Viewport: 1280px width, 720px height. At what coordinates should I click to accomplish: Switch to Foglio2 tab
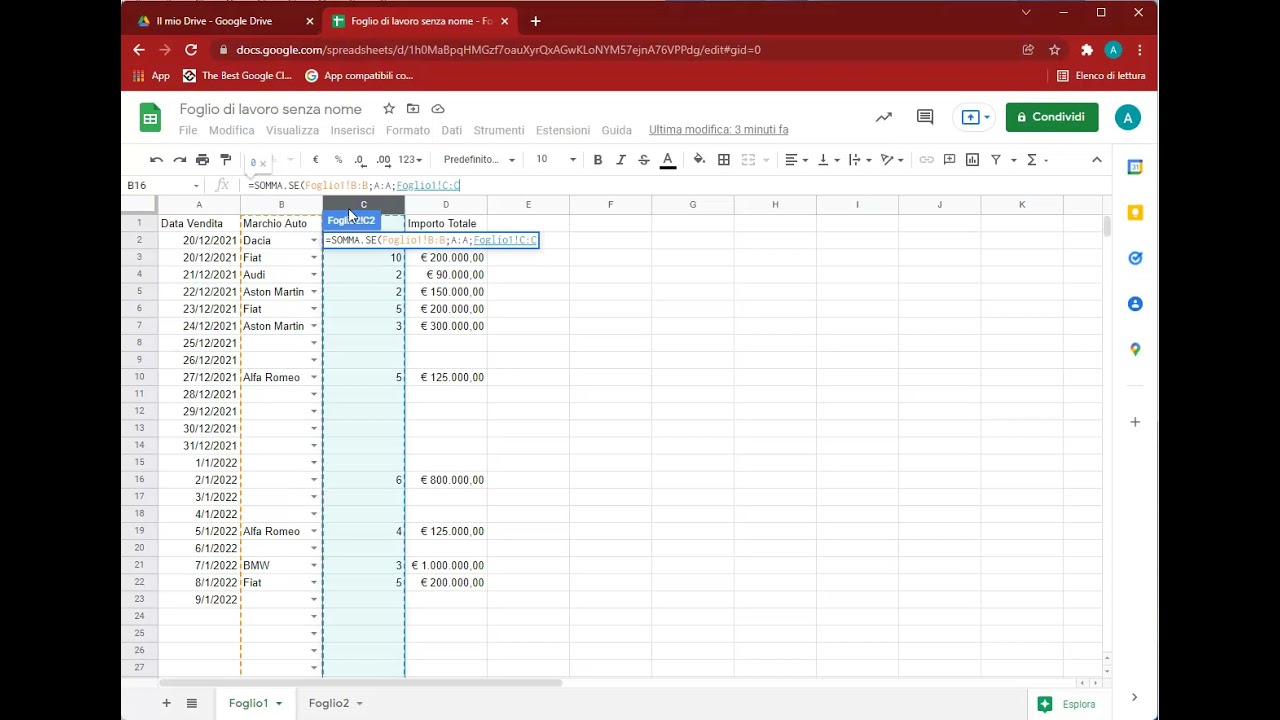coord(329,703)
